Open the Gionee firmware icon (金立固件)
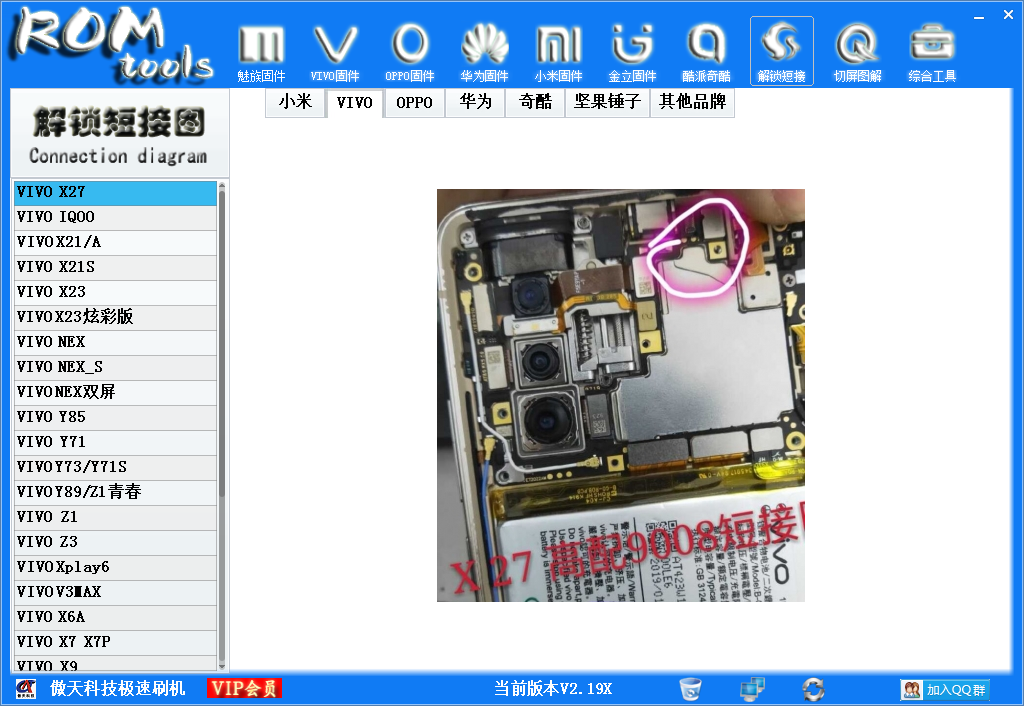This screenshot has width=1024, height=706. 632,54
